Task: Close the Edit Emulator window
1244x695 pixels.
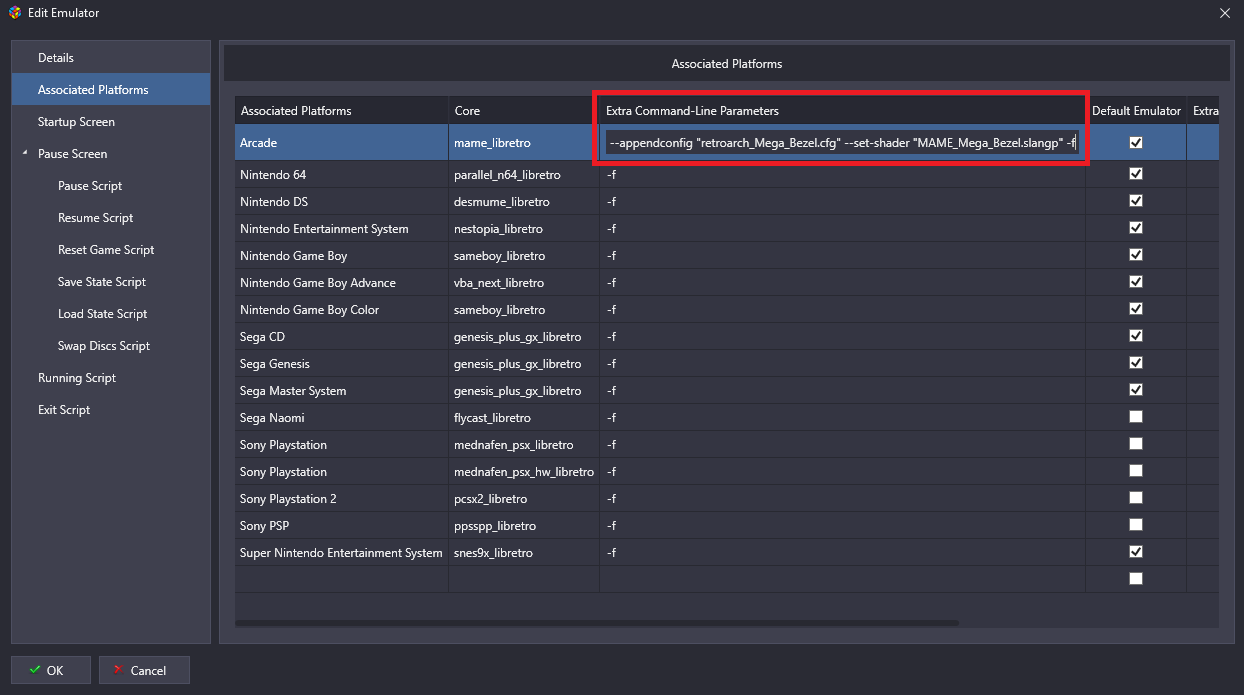Action: pos(1225,13)
